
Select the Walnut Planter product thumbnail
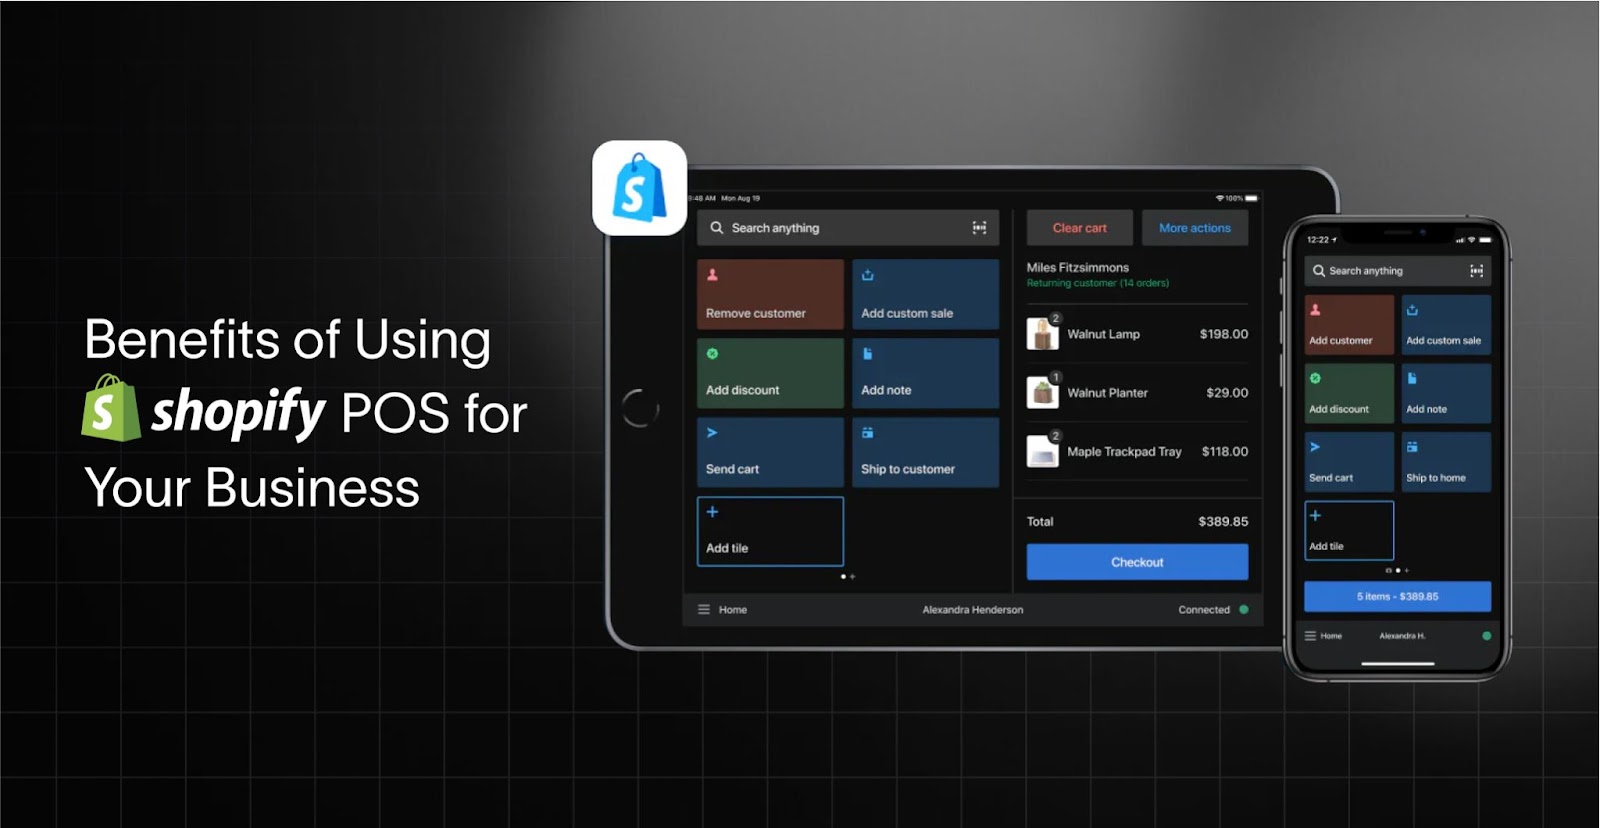[x=1042, y=393]
